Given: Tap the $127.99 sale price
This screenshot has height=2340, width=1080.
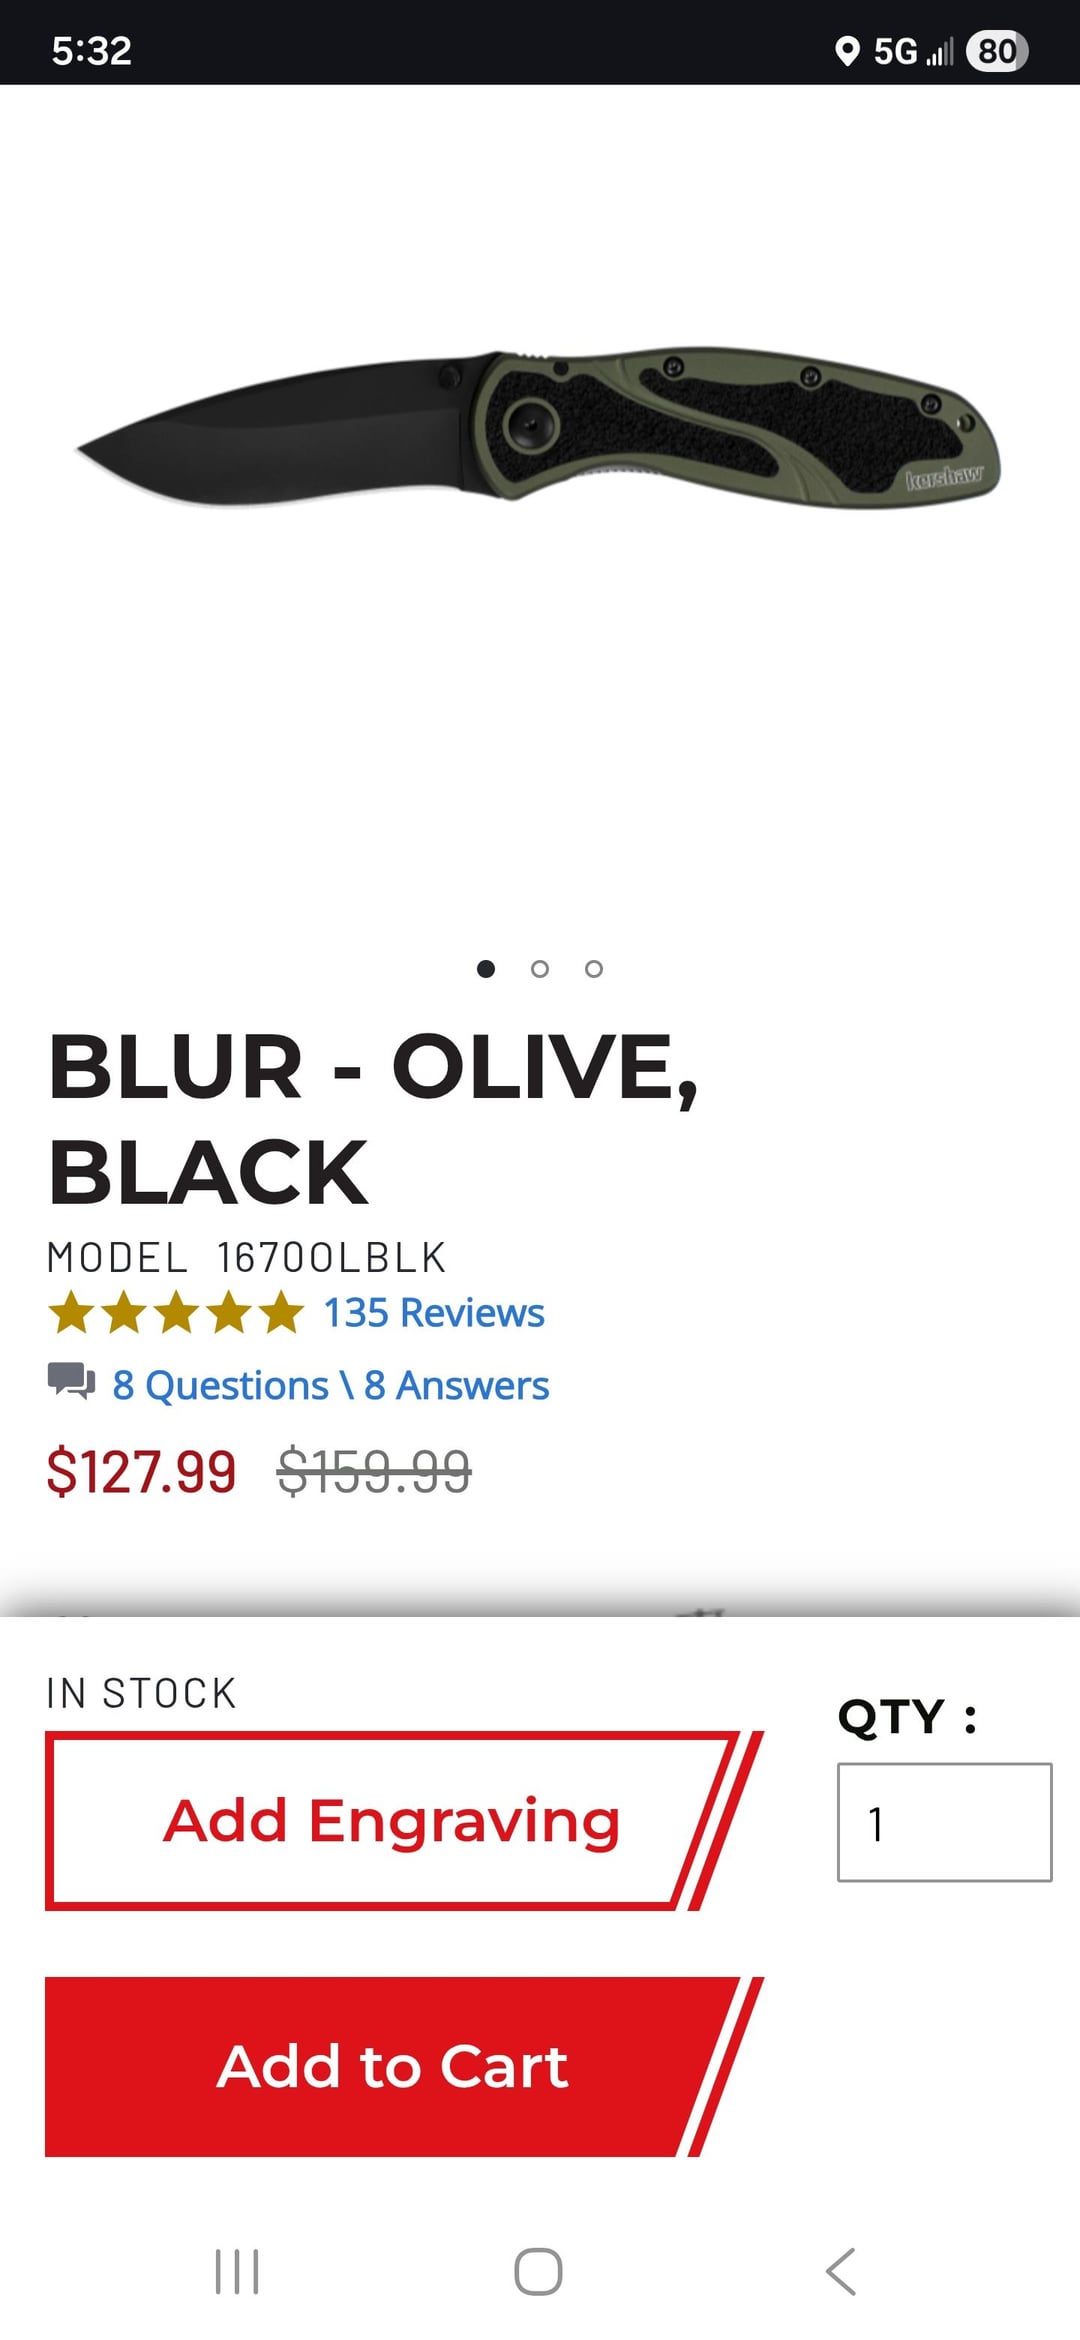Looking at the screenshot, I should (141, 1472).
